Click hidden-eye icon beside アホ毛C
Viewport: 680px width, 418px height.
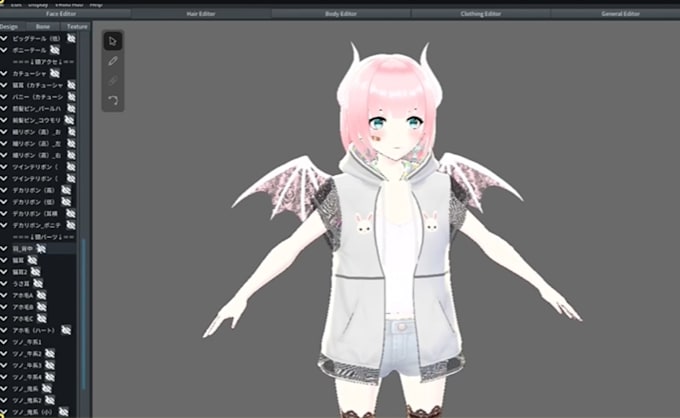(x=41, y=319)
